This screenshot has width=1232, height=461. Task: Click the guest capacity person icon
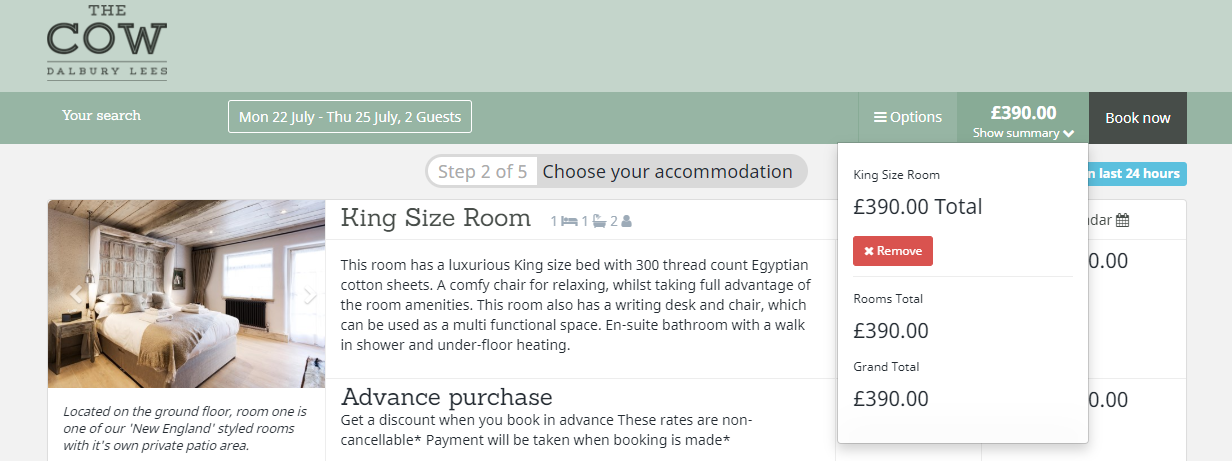tap(627, 221)
